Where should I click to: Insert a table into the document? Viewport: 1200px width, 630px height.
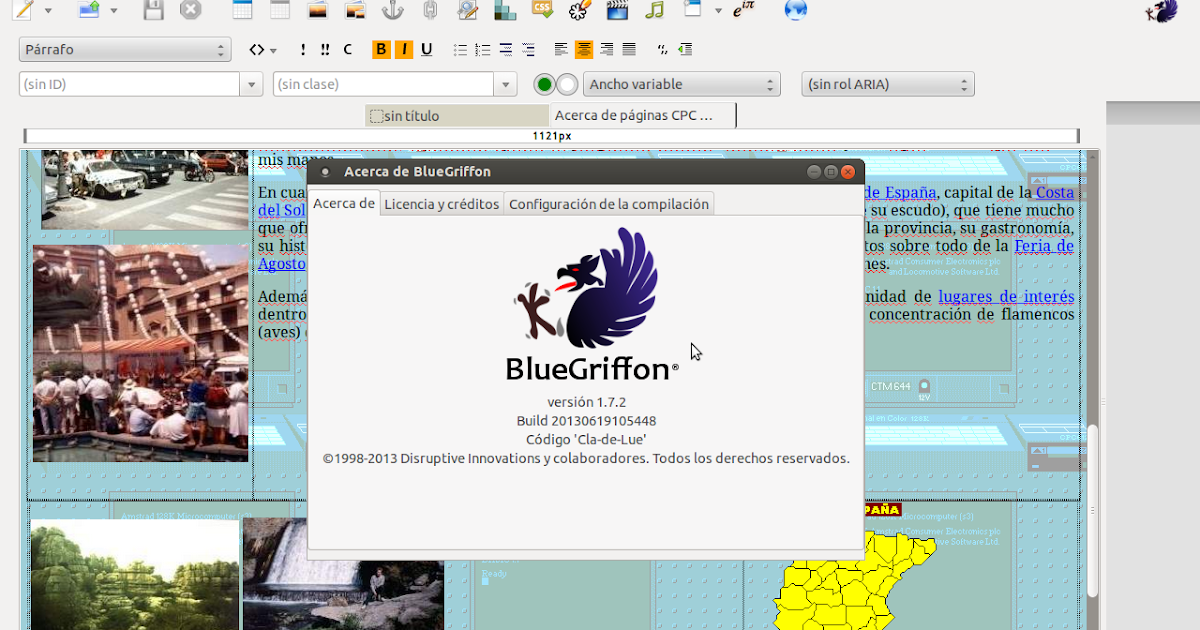(240, 10)
